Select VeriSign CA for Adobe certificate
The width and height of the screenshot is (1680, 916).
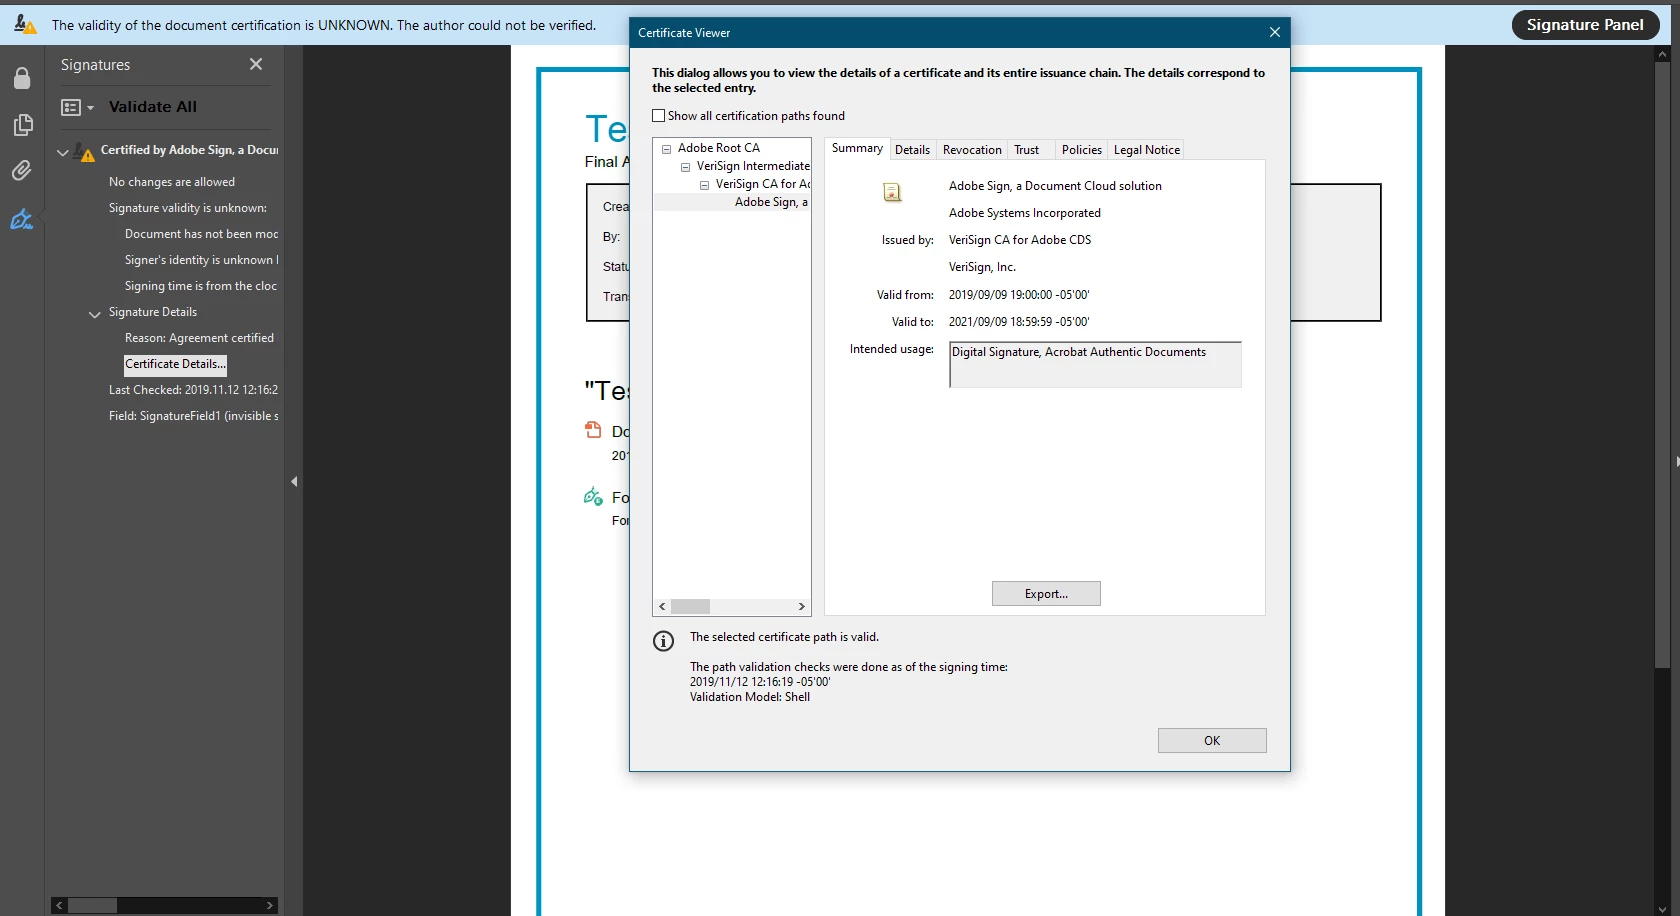pyautogui.click(x=763, y=184)
